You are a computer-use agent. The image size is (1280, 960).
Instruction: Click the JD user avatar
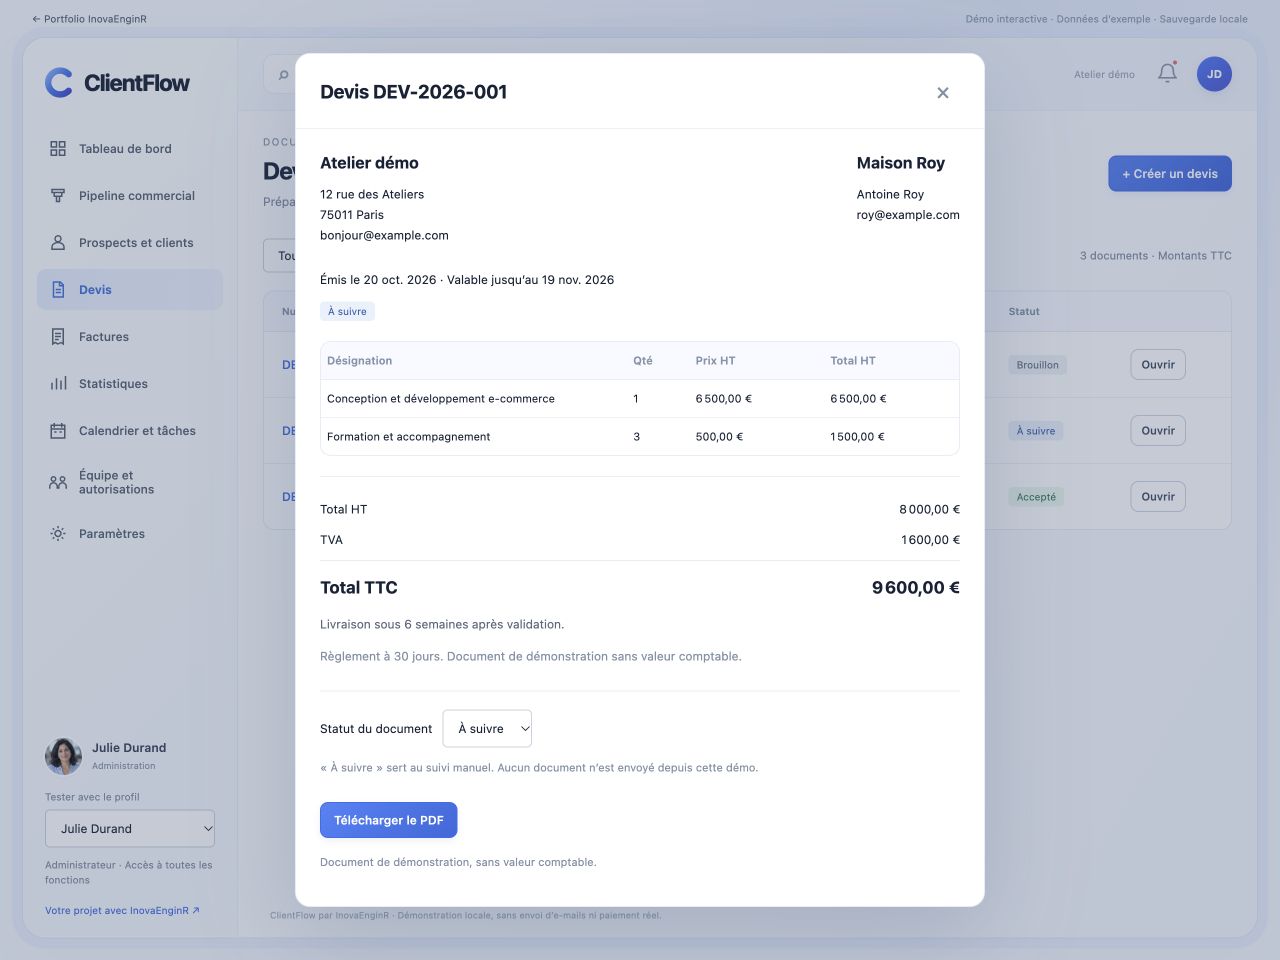pos(1214,74)
